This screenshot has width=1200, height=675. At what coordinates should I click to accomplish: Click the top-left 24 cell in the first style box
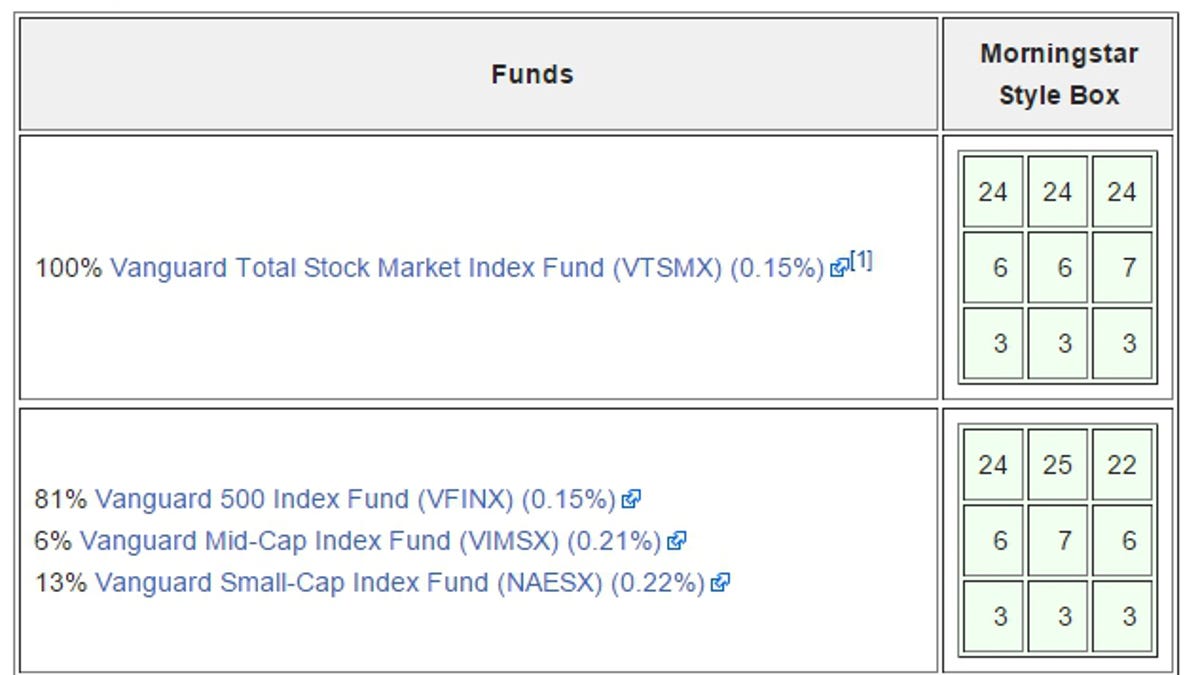(993, 191)
